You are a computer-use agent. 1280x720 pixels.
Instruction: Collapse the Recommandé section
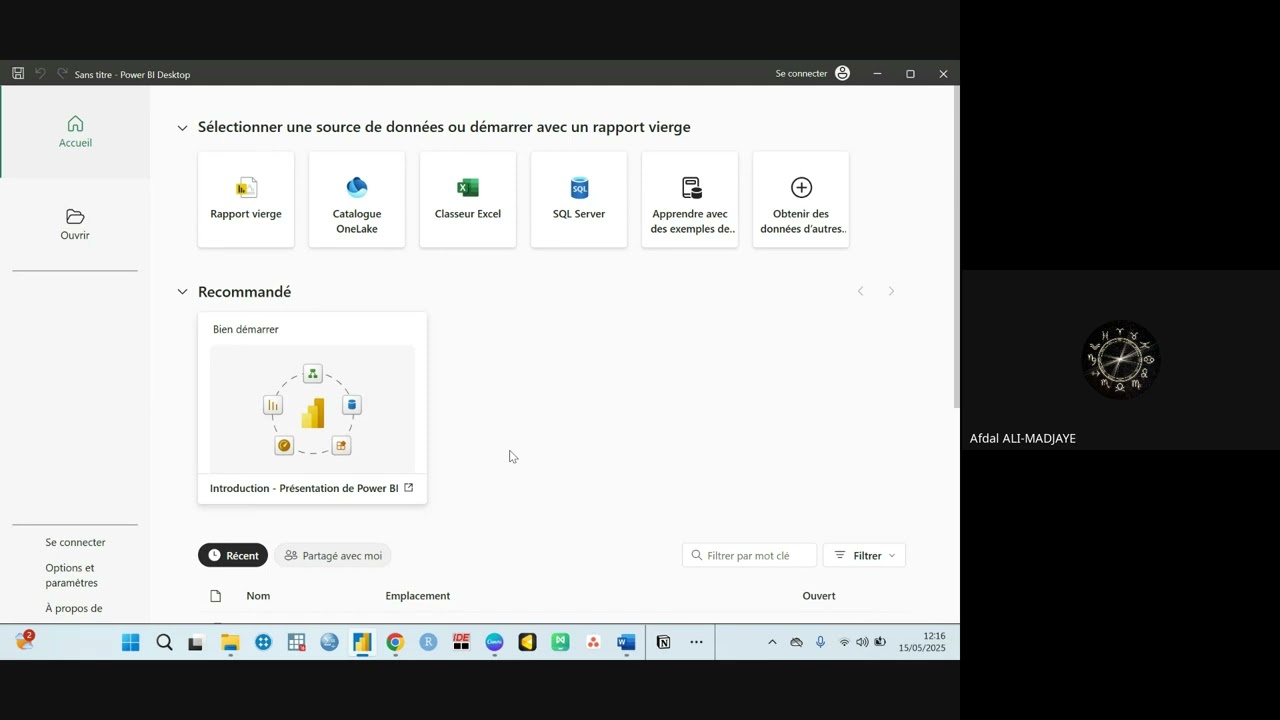182,292
